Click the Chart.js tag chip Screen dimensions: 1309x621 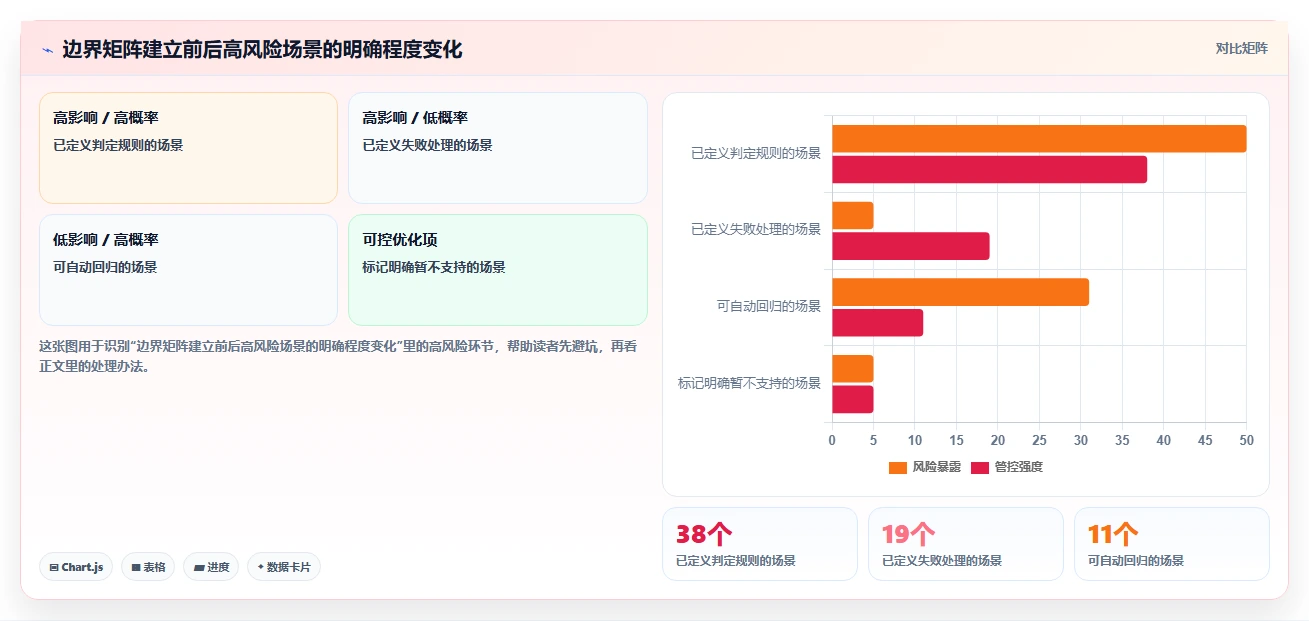pyautogui.click(x=76, y=567)
